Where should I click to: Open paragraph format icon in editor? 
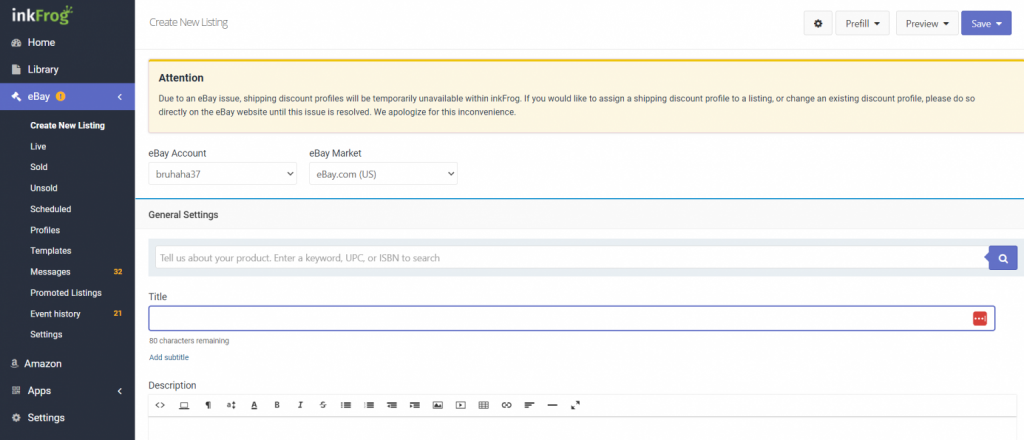tap(208, 405)
